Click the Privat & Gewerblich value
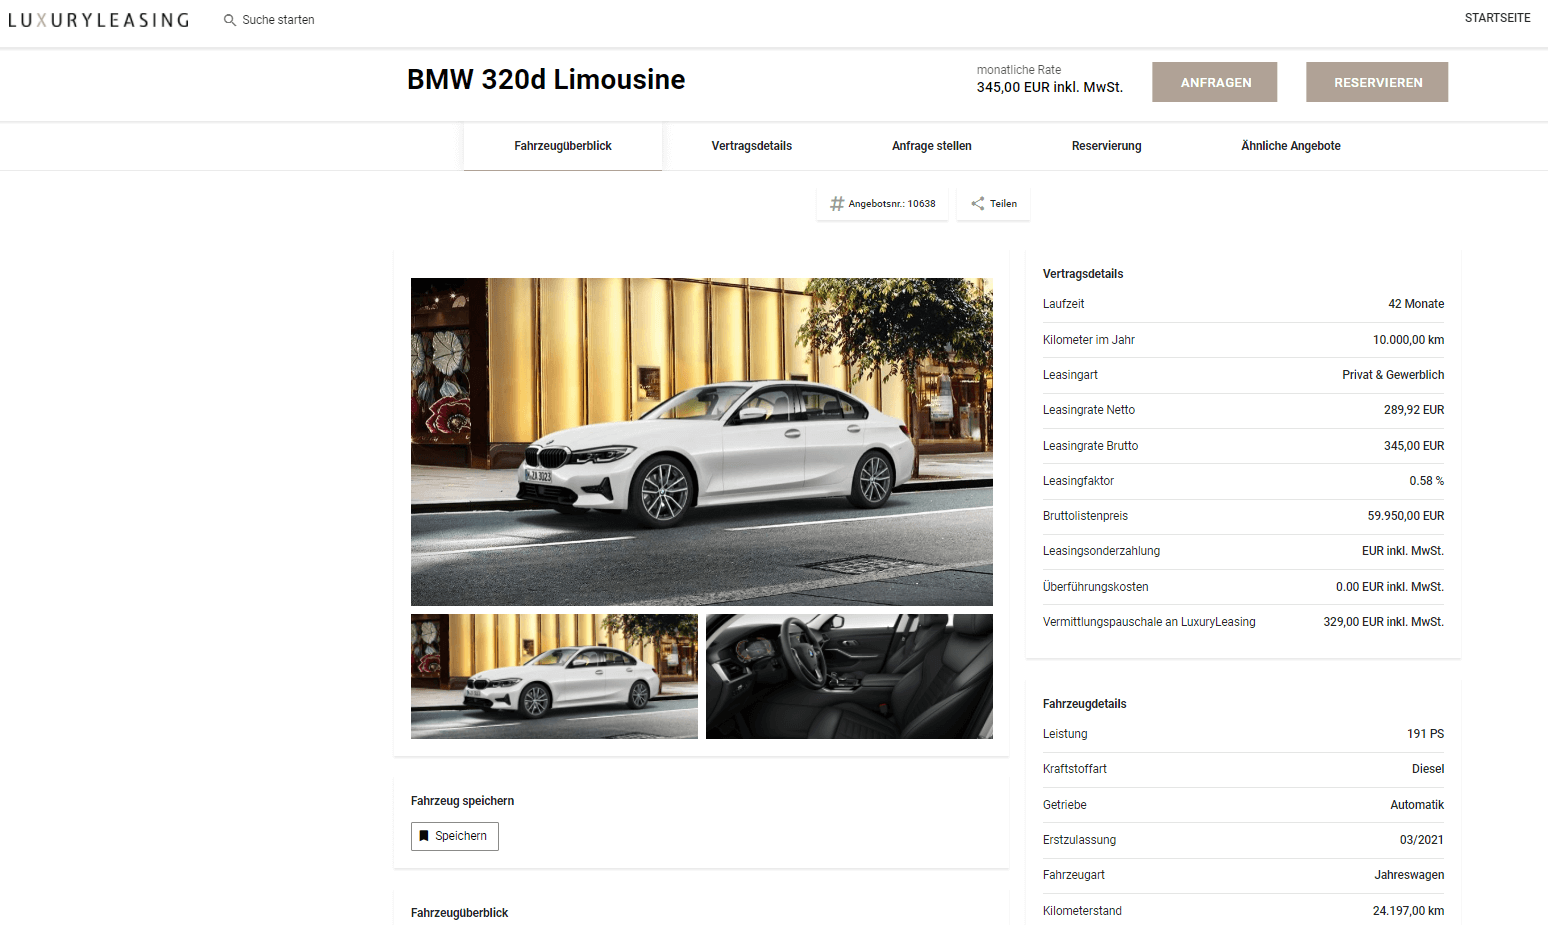Screen dimensions: 1548x925 pyautogui.click(x=1393, y=375)
